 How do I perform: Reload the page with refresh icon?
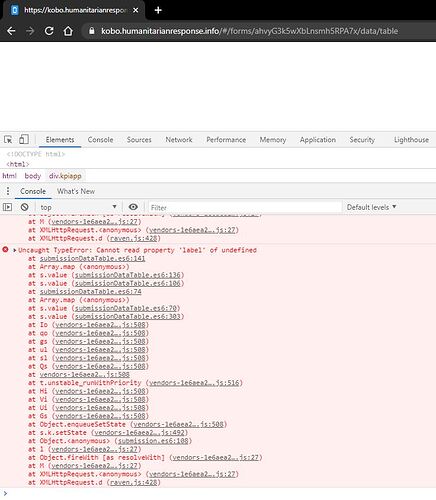pyautogui.click(x=49, y=31)
